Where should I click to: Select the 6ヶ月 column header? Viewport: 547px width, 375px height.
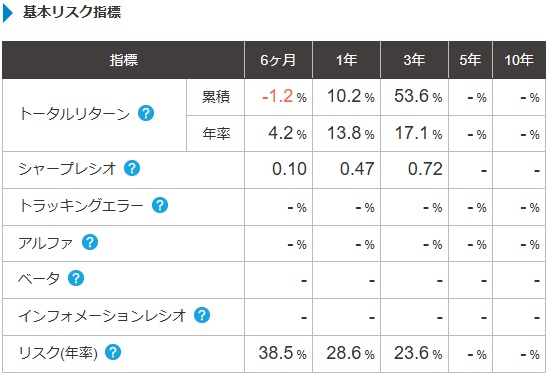(278, 60)
